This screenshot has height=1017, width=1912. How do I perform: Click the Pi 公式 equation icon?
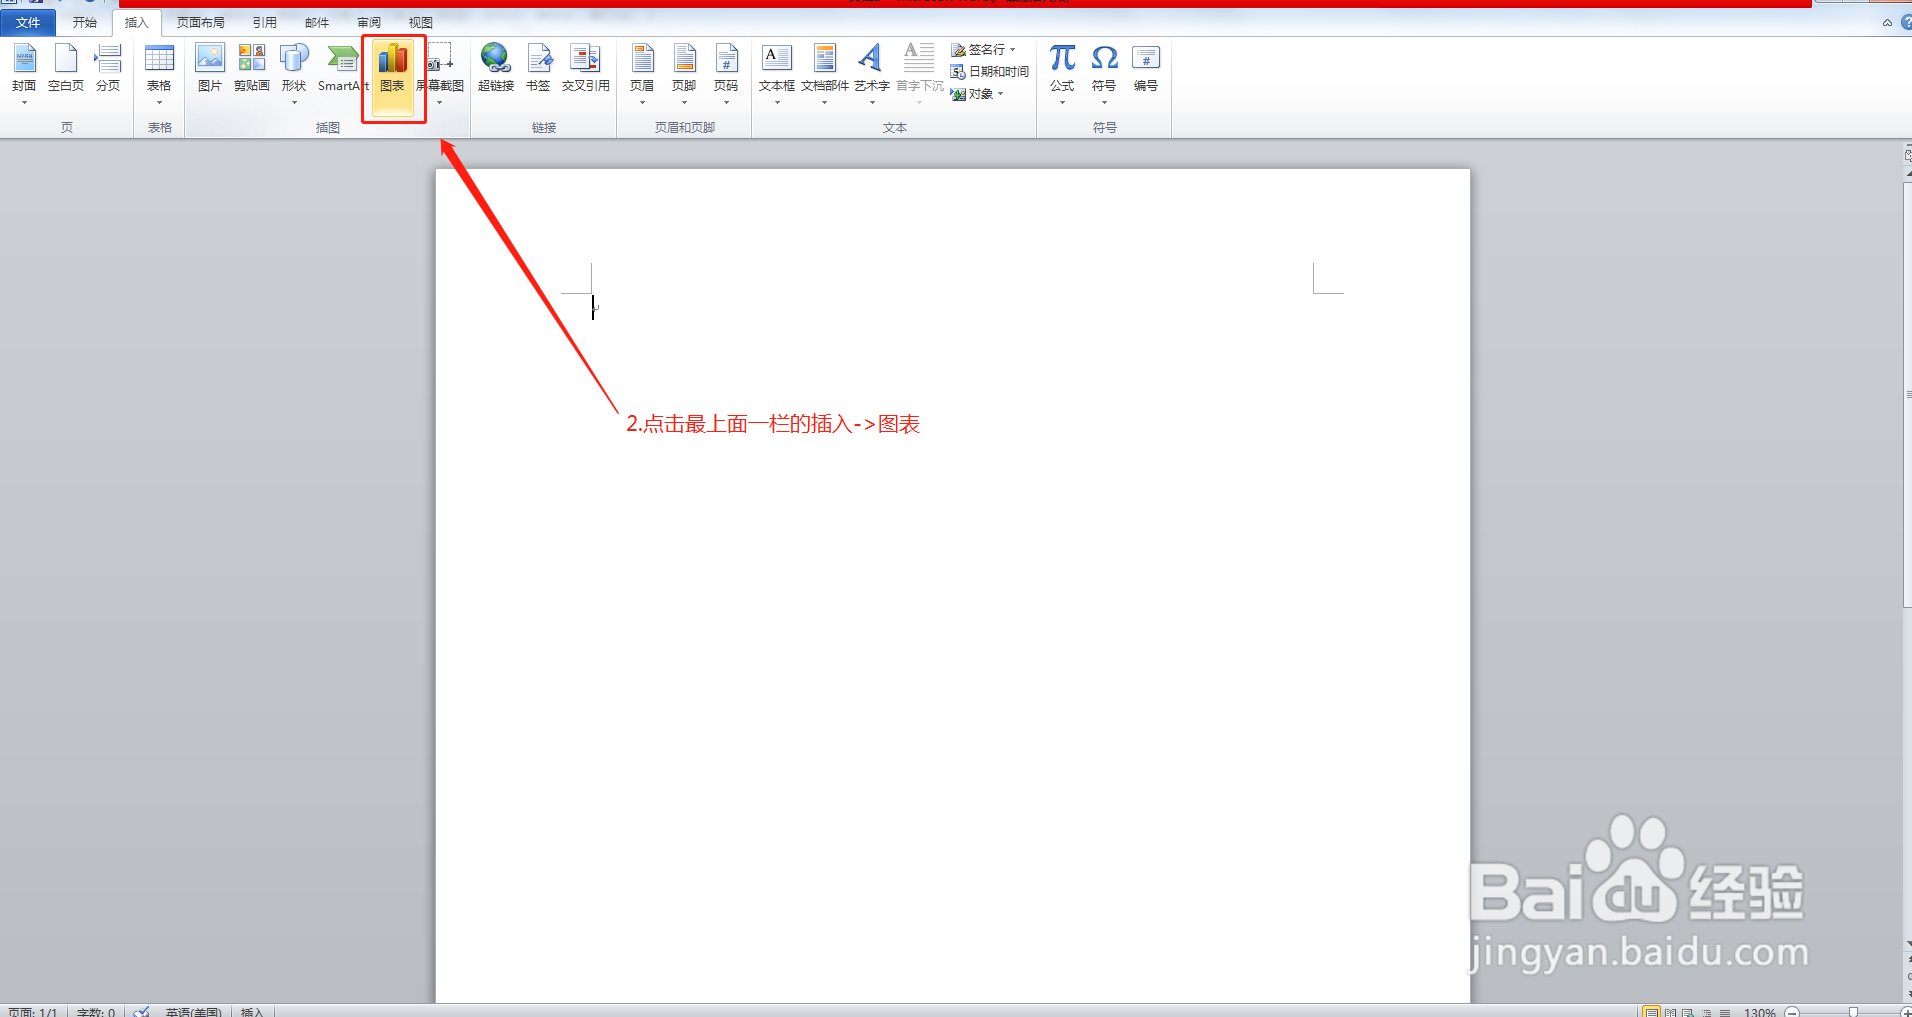[1062, 58]
